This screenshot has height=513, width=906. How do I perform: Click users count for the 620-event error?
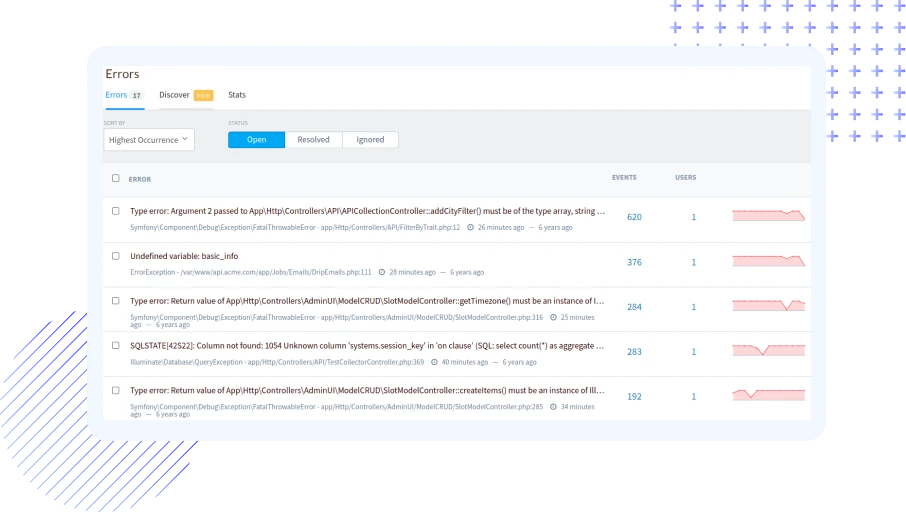click(694, 217)
